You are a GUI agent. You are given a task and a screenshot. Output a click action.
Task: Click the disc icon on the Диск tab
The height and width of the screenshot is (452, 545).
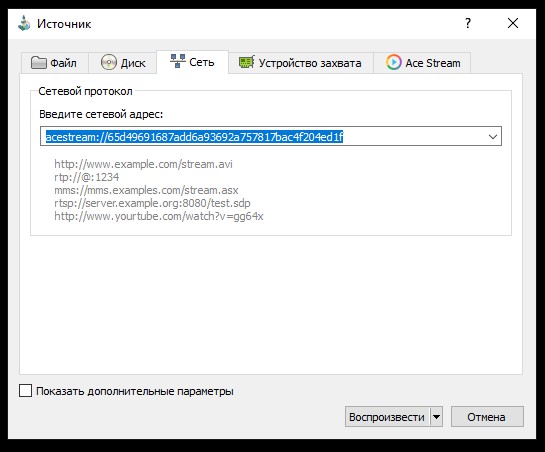click(109, 63)
